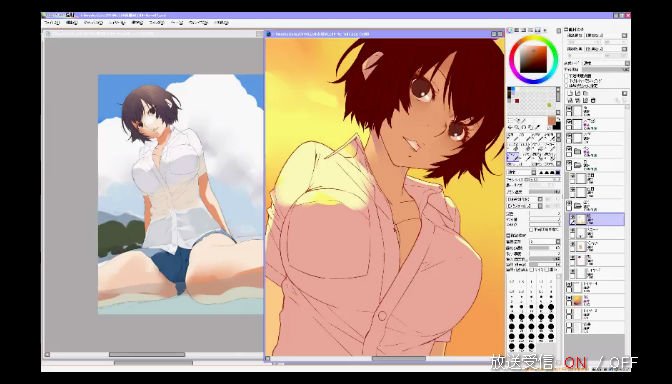The image size is (672, 384).
Task: Open the layer effect dropdown
Action: [605, 49]
